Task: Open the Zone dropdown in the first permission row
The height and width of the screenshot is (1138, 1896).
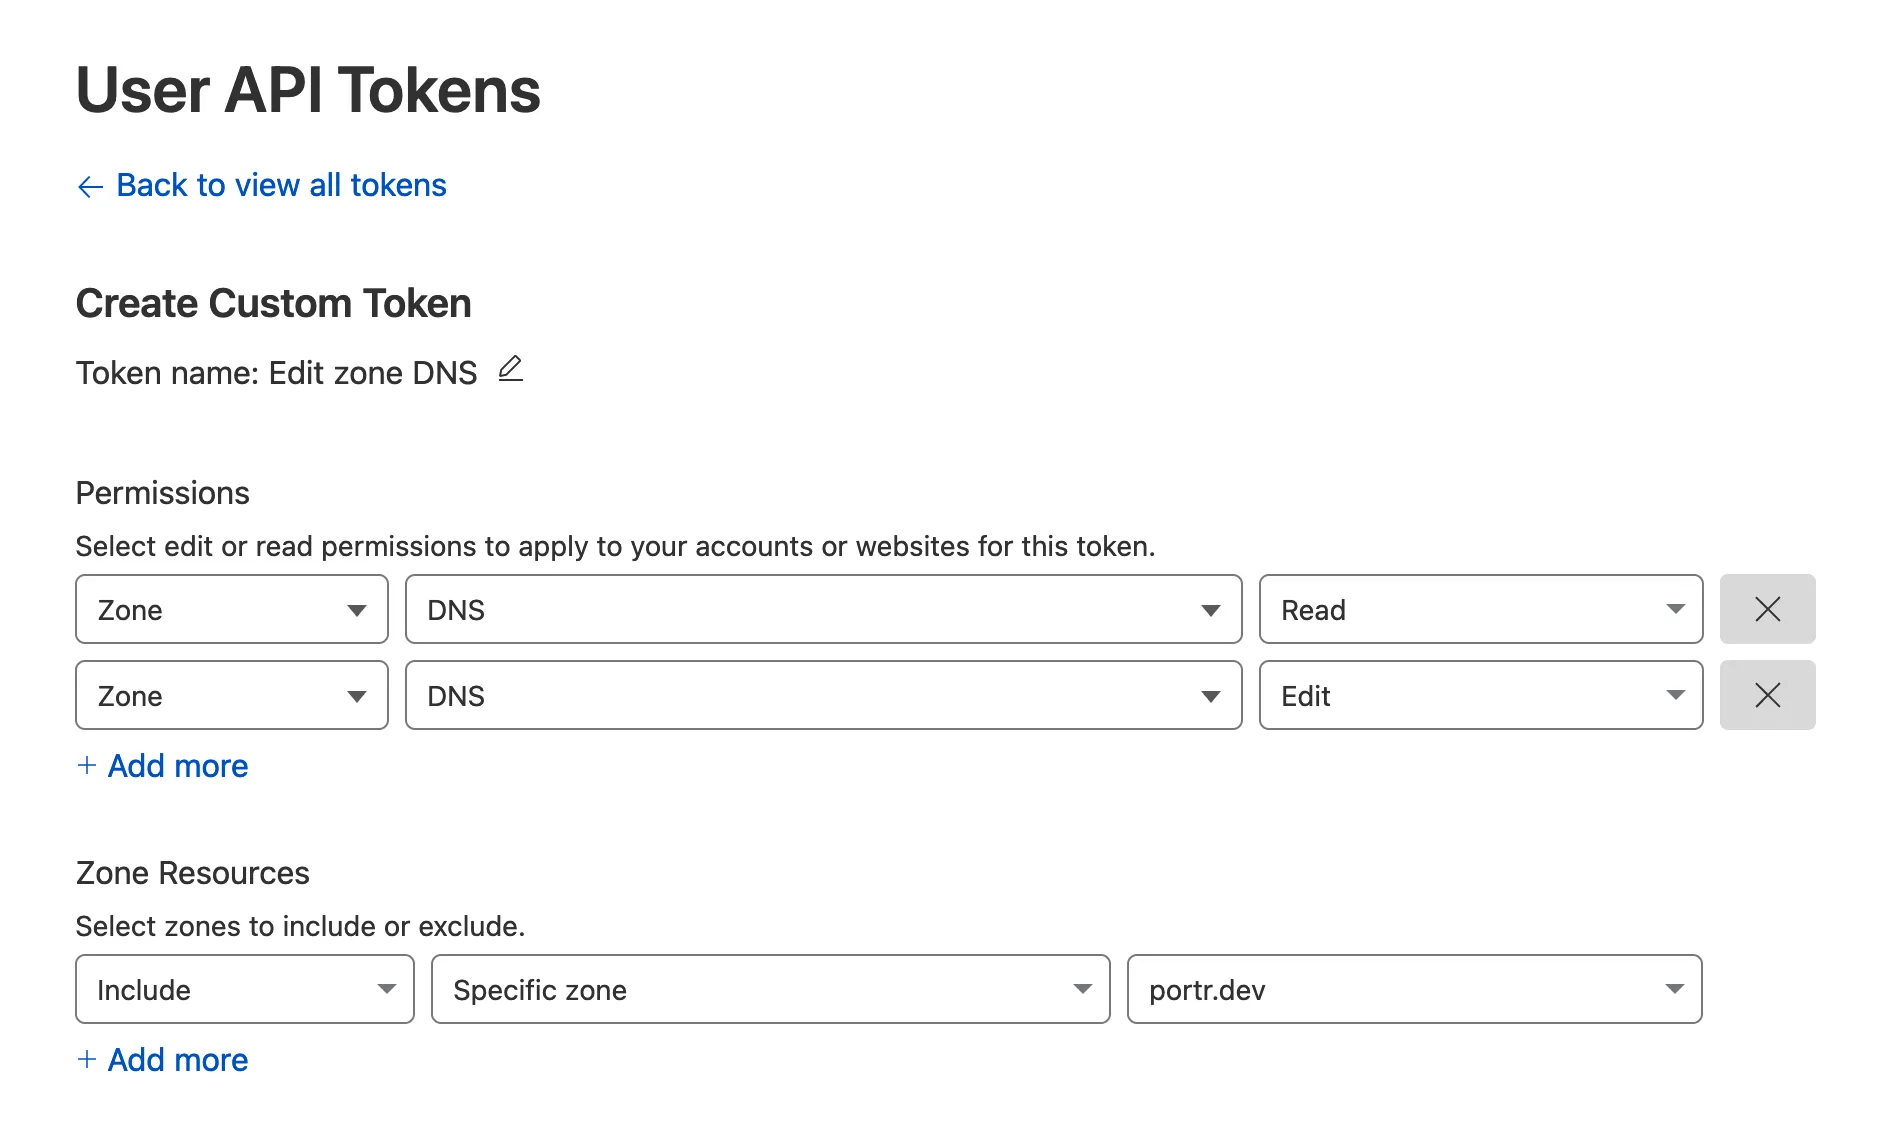Action: pyautogui.click(x=231, y=609)
